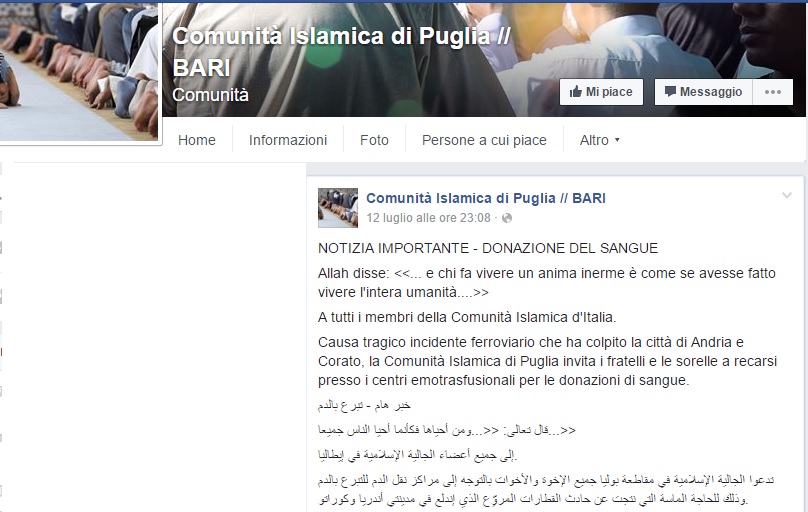Image resolution: width=808 pixels, height=512 pixels.
Task: Click the page title in cover photo
Action: click(341, 52)
